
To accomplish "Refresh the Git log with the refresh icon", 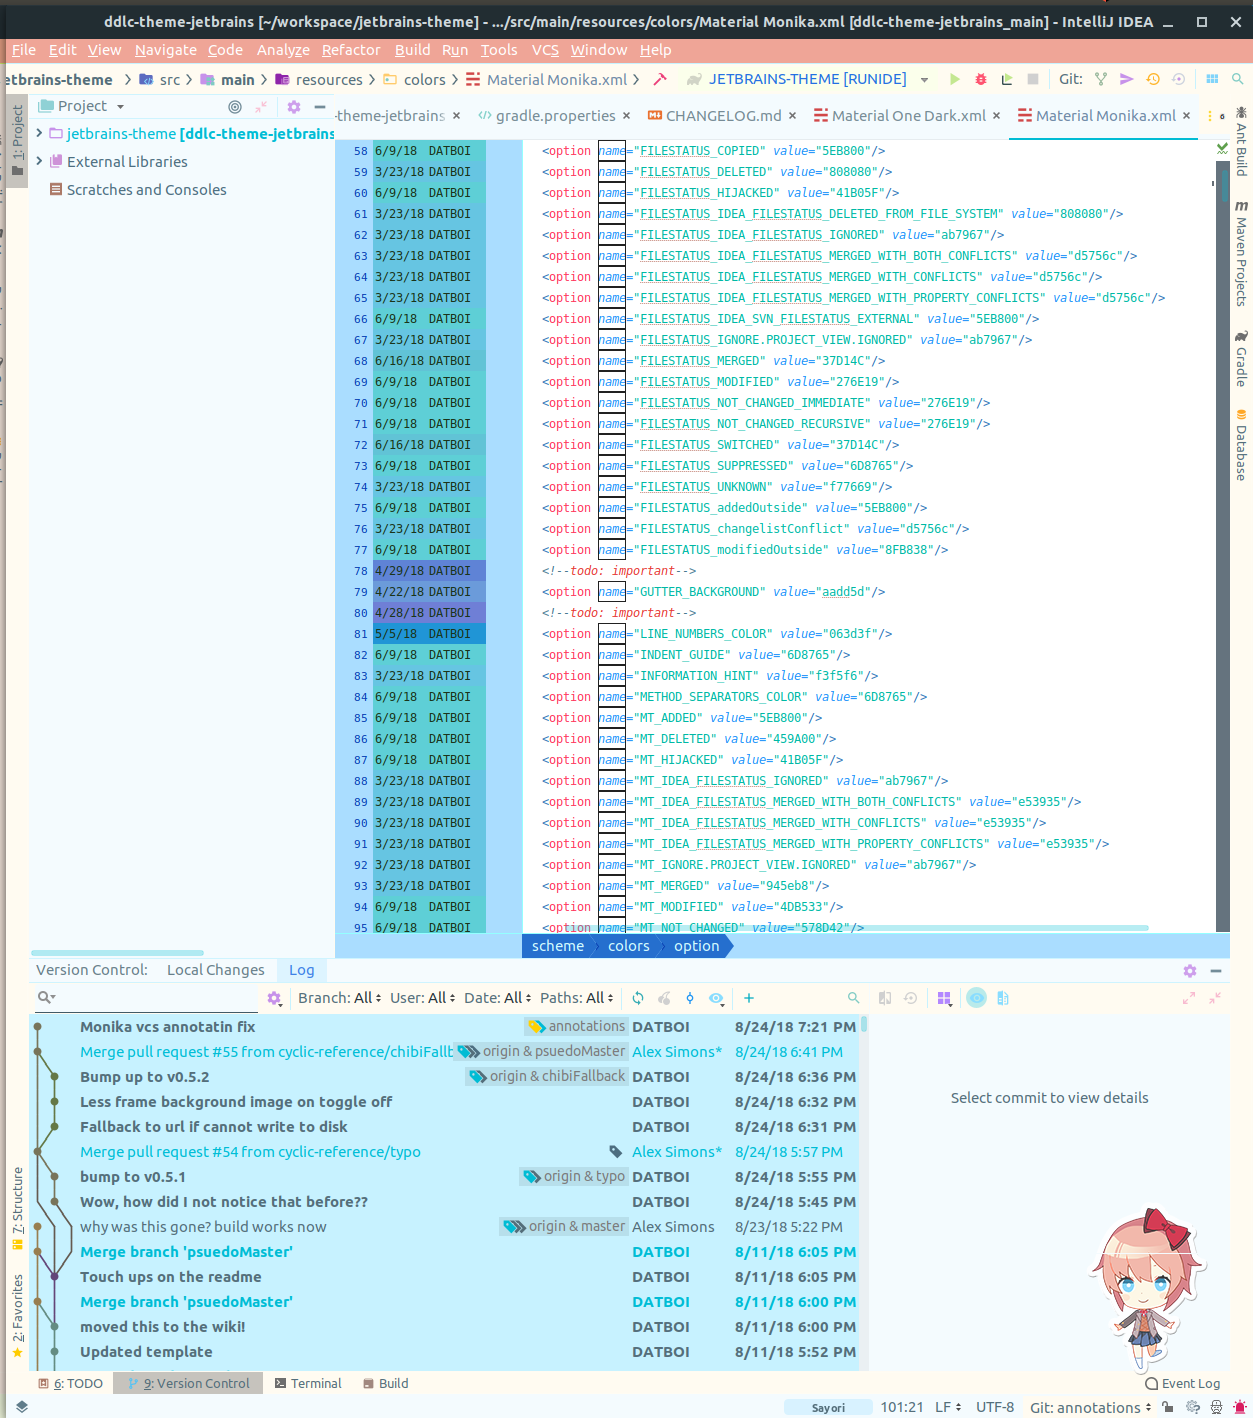I will 637,997.
